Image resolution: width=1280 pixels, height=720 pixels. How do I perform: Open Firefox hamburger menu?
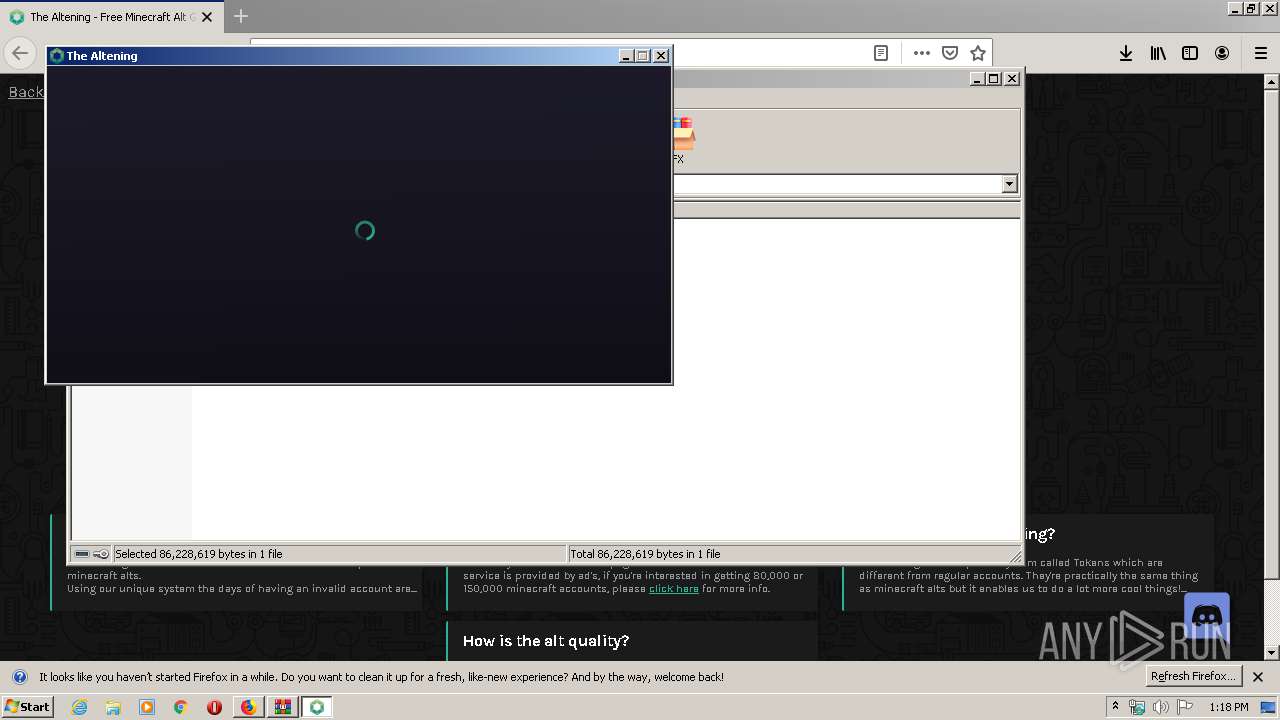click(x=1260, y=53)
